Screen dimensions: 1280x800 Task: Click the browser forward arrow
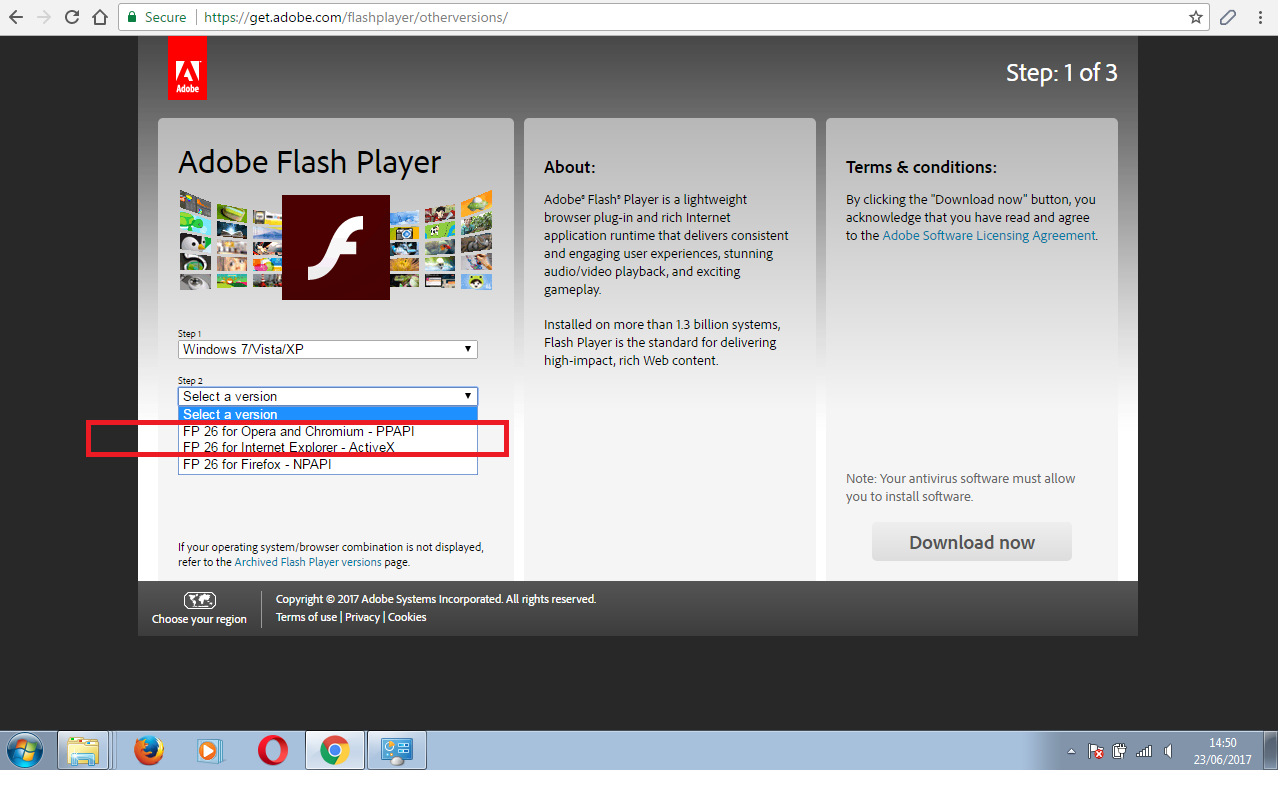point(44,17)
